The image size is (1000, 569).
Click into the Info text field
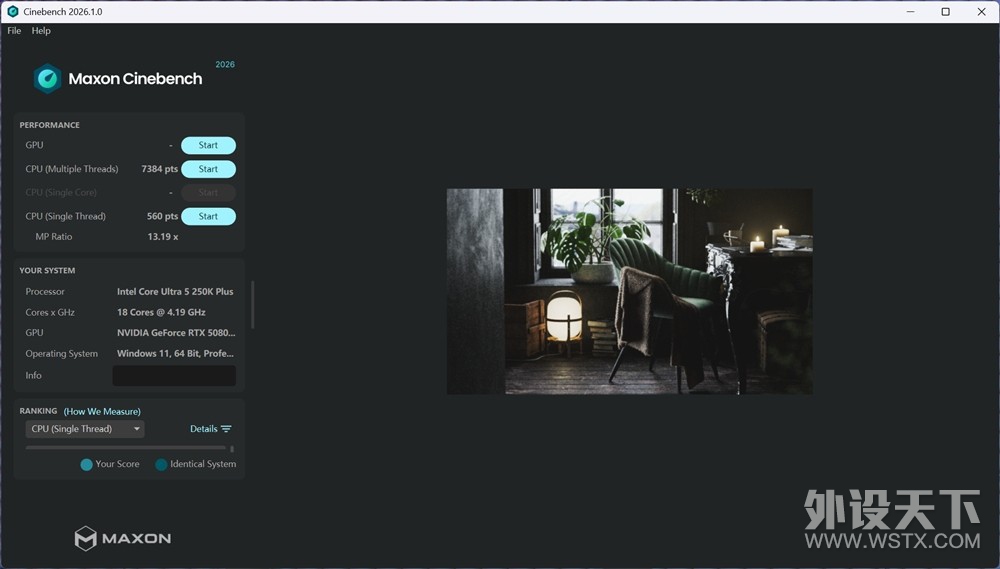click(x=174, y=375)
